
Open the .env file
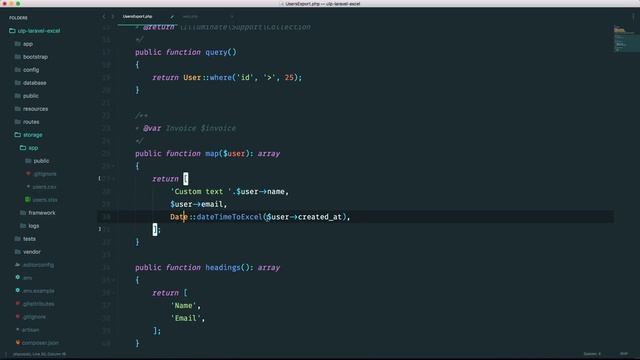point(24,278)
